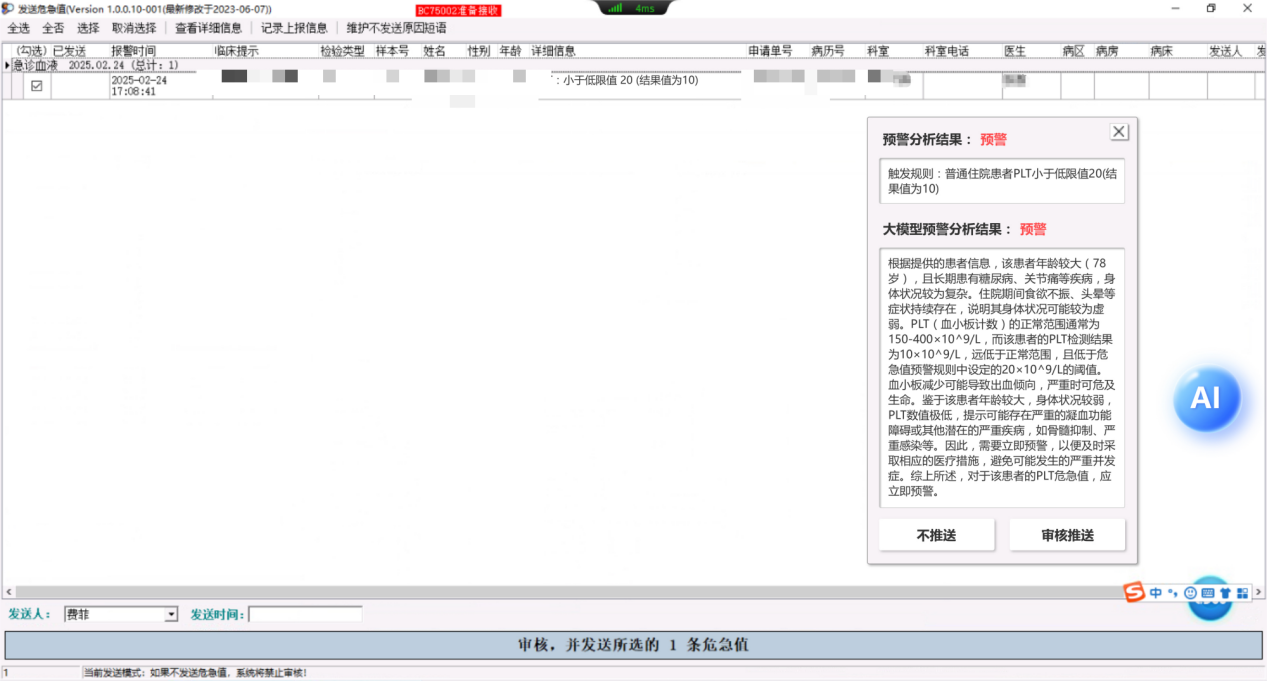The width and height of the screenshot is (1267, 681).
Task: Click inside the 发送时间 input field
Action: pyautogui.click(x=305, y=613)
